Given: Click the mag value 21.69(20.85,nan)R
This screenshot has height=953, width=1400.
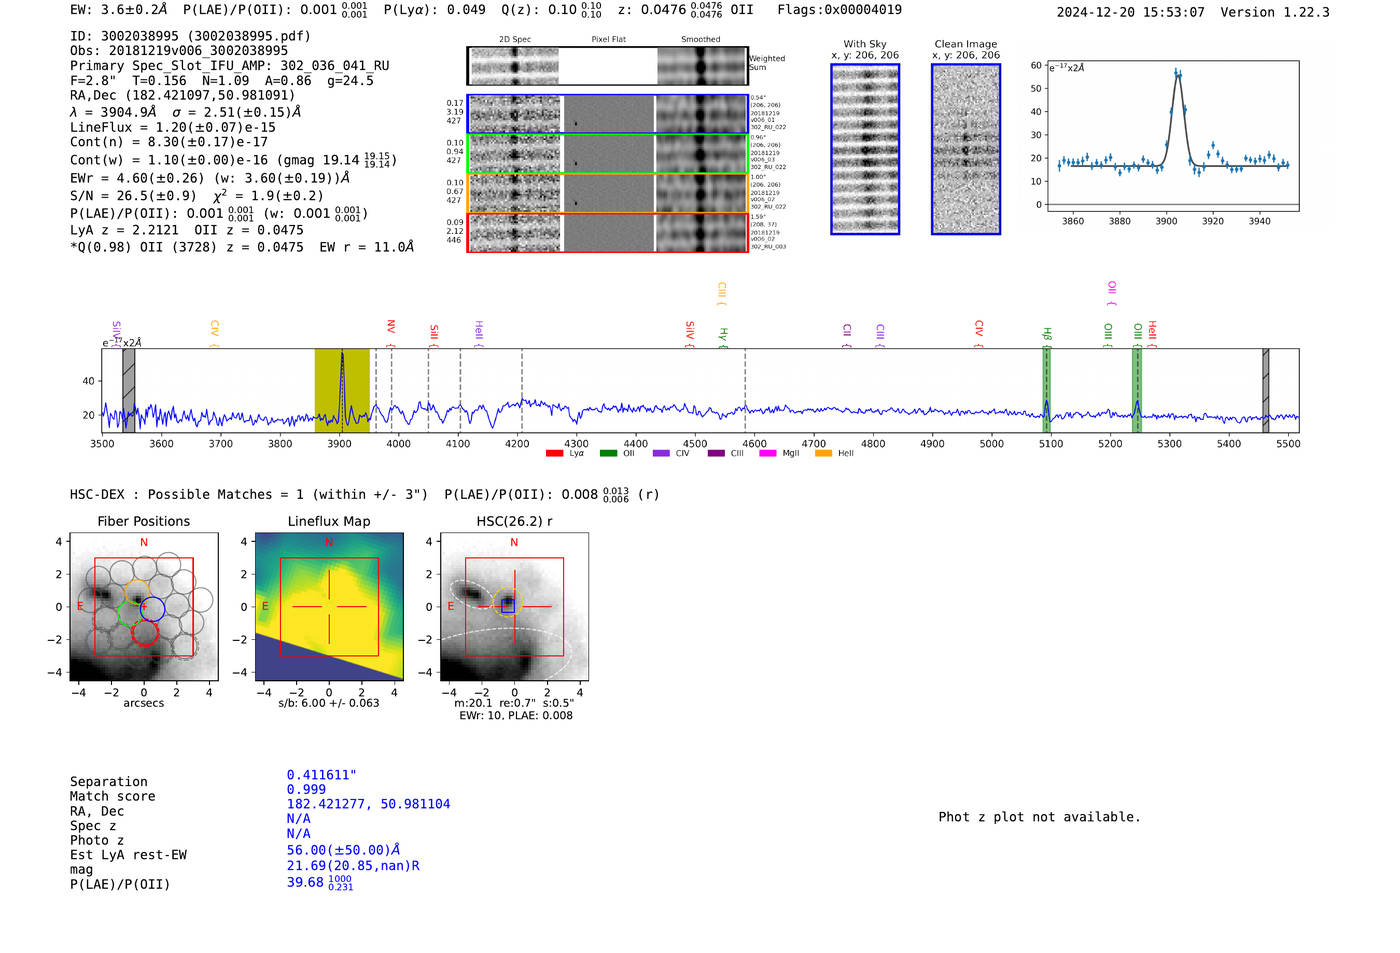Looking at the screenshot, I should 353,866.
